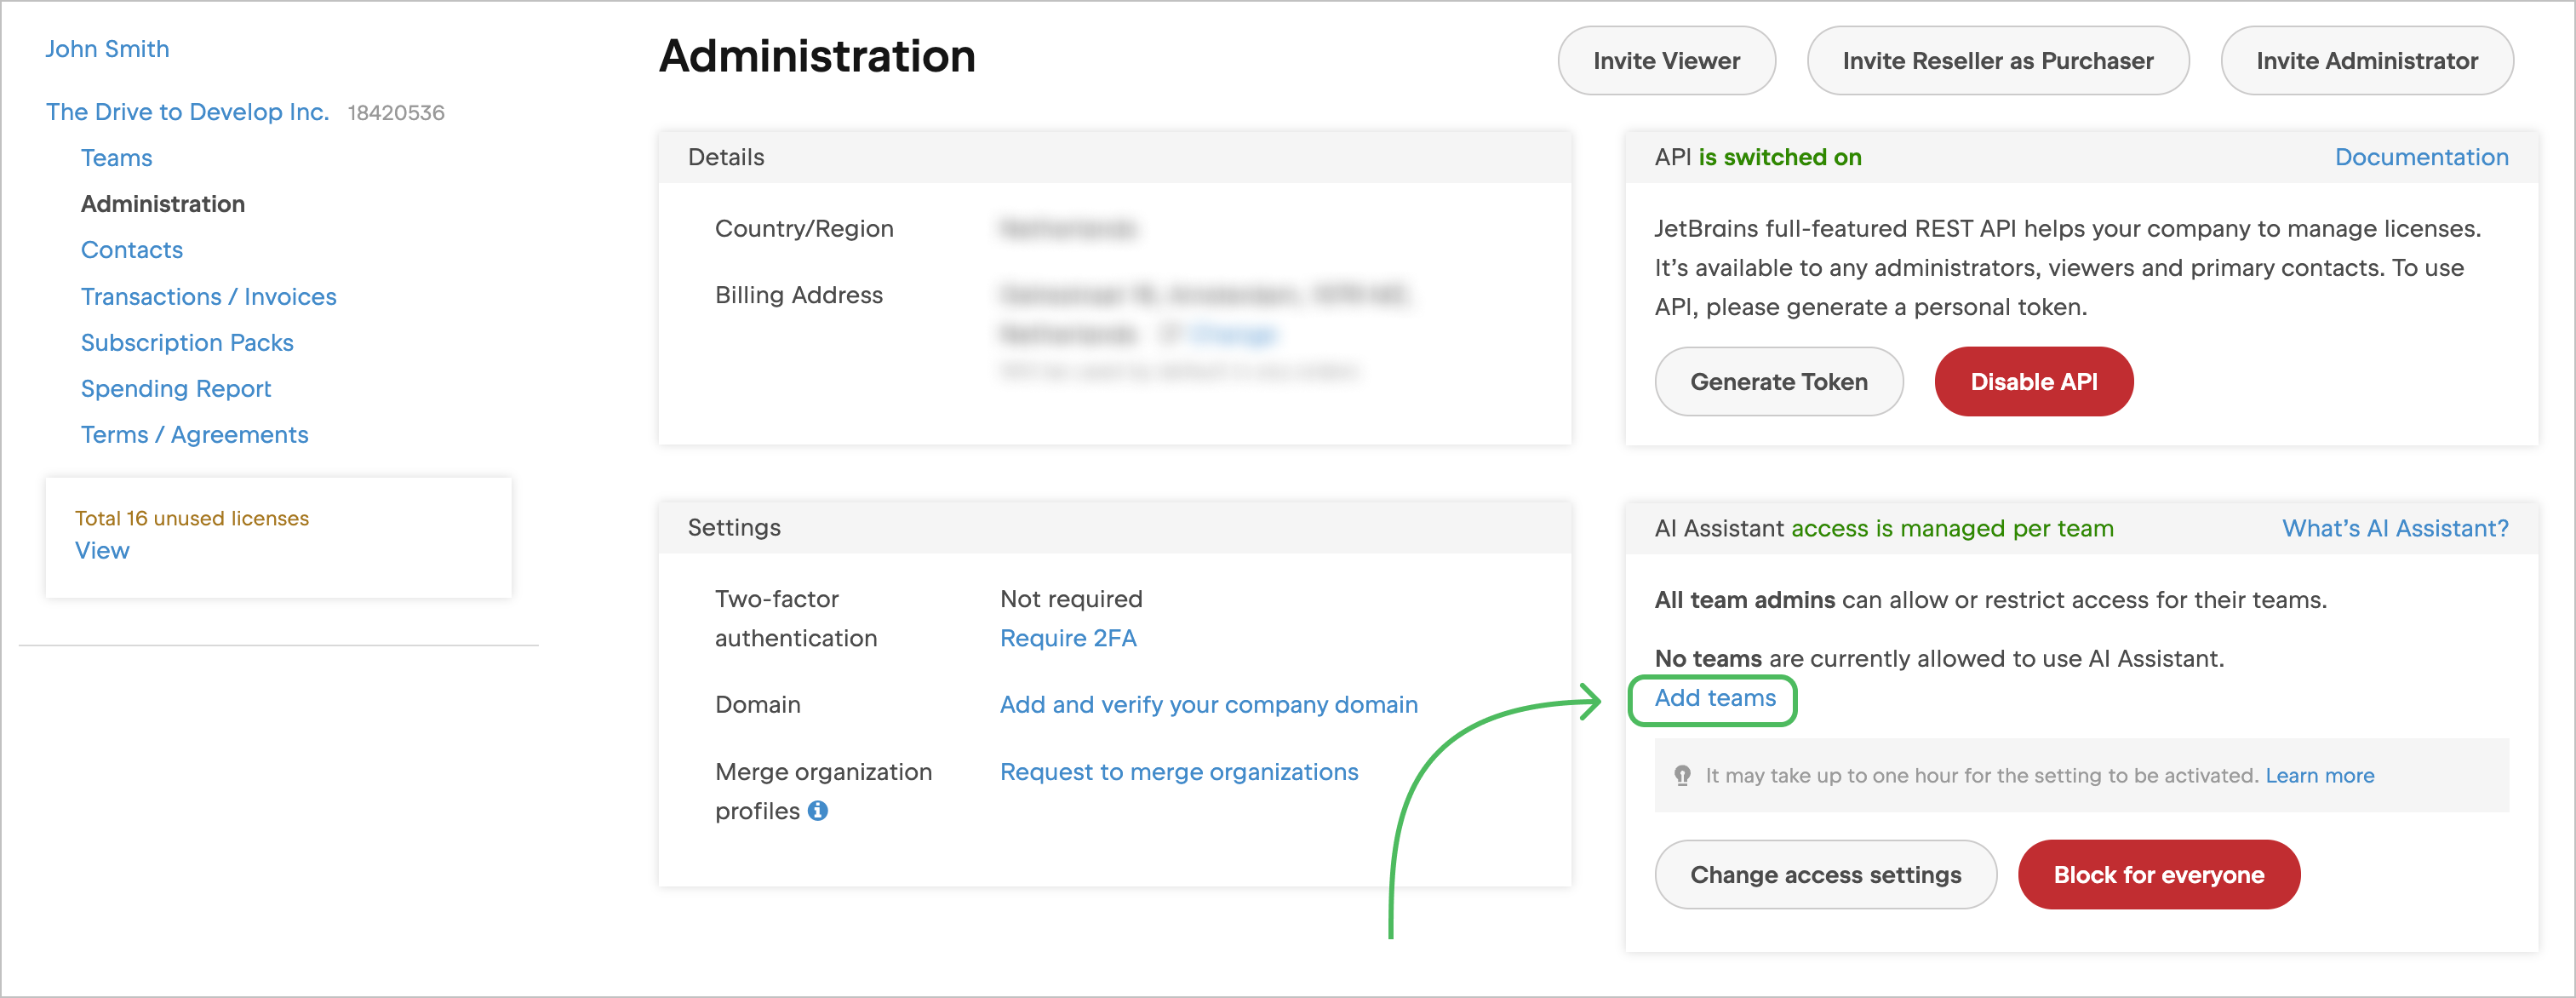Image resolution: width=2576 pixels, height=998 pixels.
Task: Click the Teams sidebar link
Action: click(115, 156)
